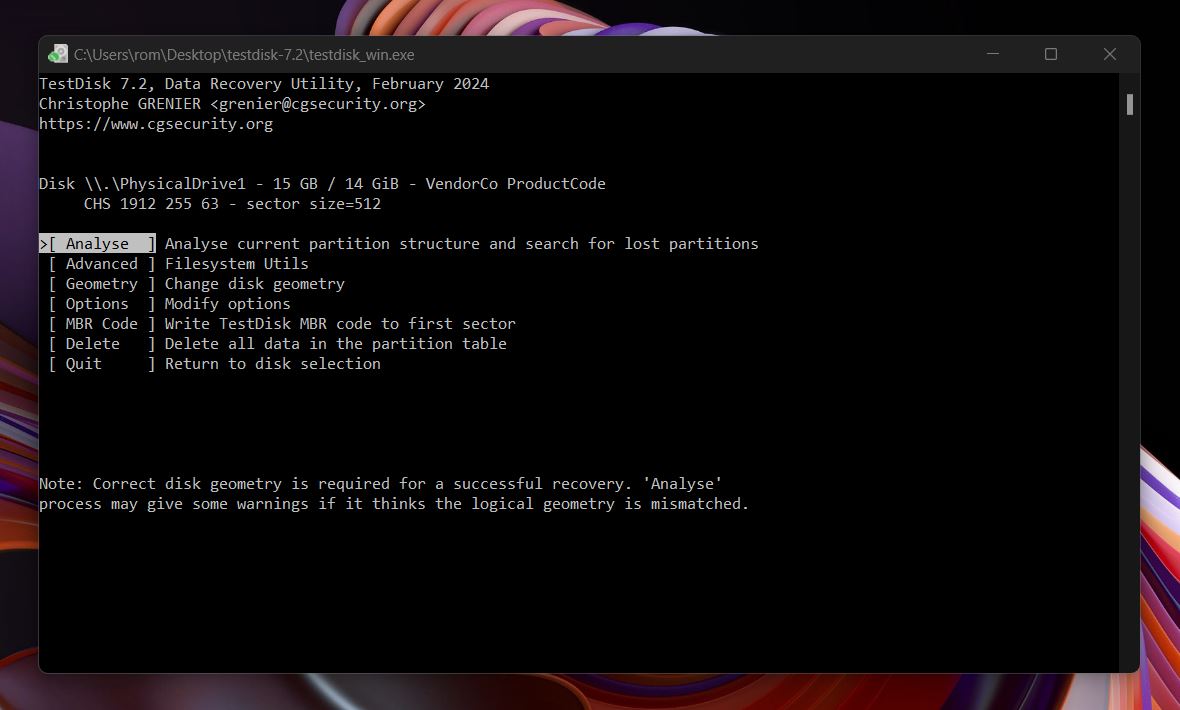Select the Delete menu option
This screenshot has height=710, width=1180.
102,344
